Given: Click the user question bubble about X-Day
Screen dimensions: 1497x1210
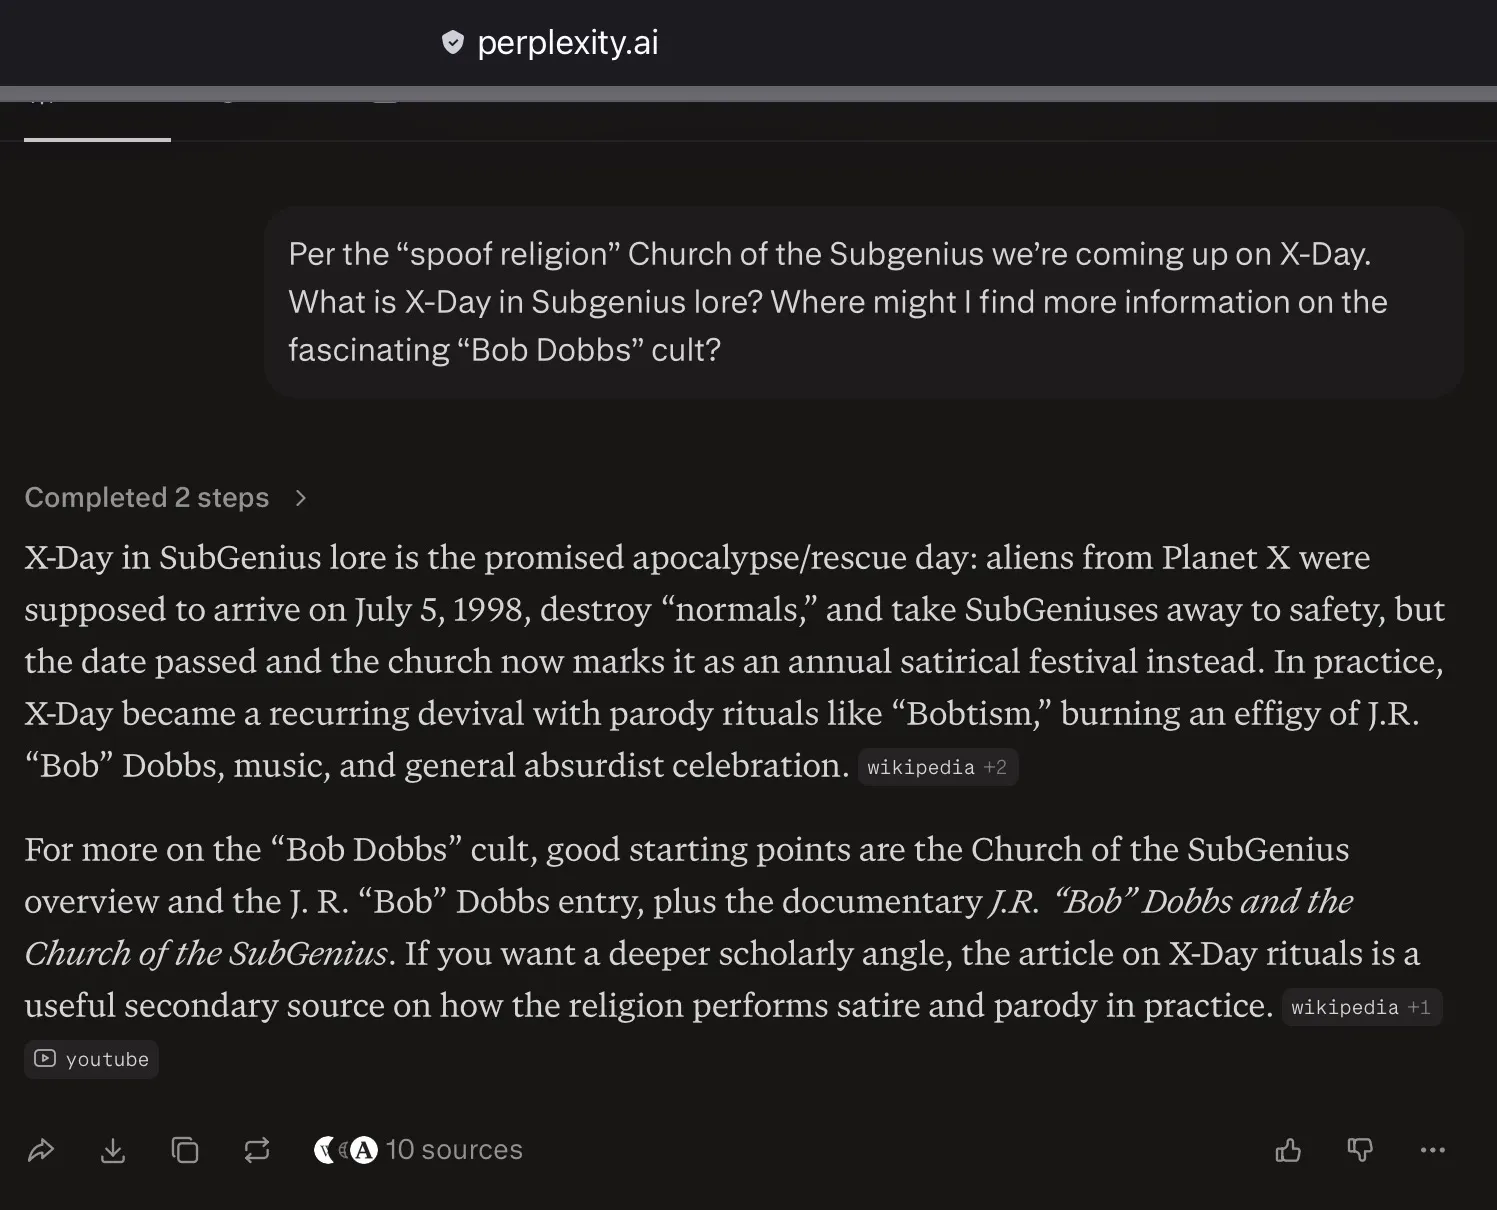Looking at the screenshot, I should pyautogui.click(x=864, y=302).
